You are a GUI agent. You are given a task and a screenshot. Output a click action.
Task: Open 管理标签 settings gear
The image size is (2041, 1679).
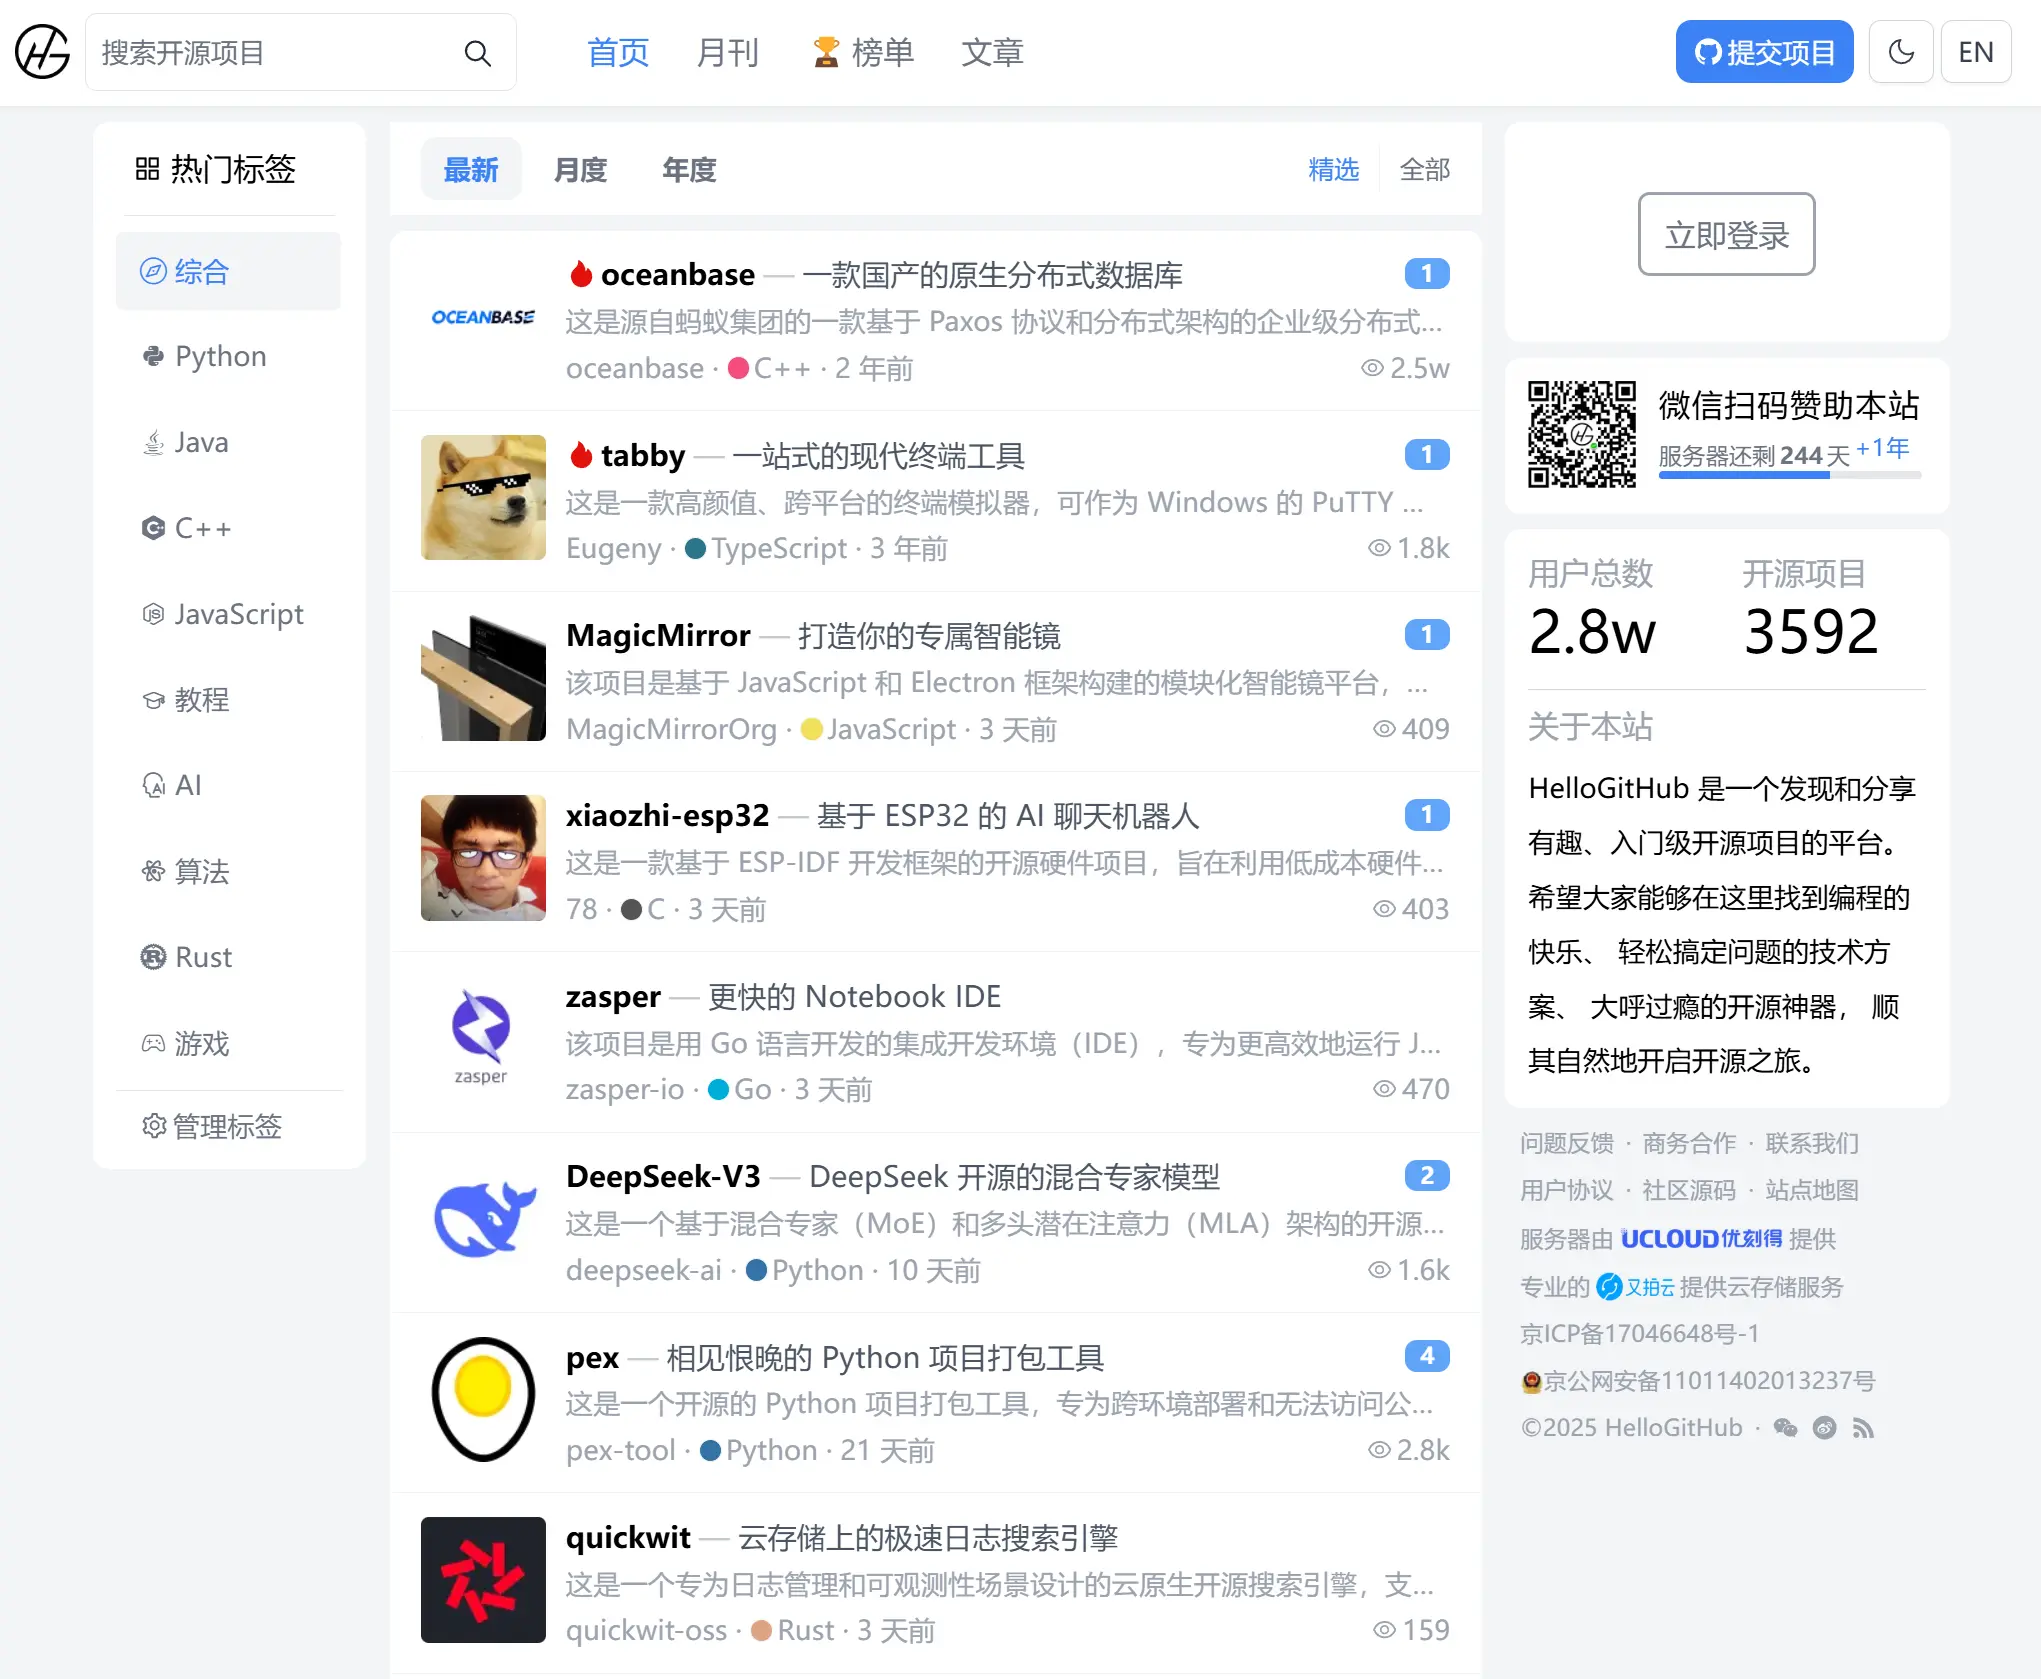[212, 1127]
